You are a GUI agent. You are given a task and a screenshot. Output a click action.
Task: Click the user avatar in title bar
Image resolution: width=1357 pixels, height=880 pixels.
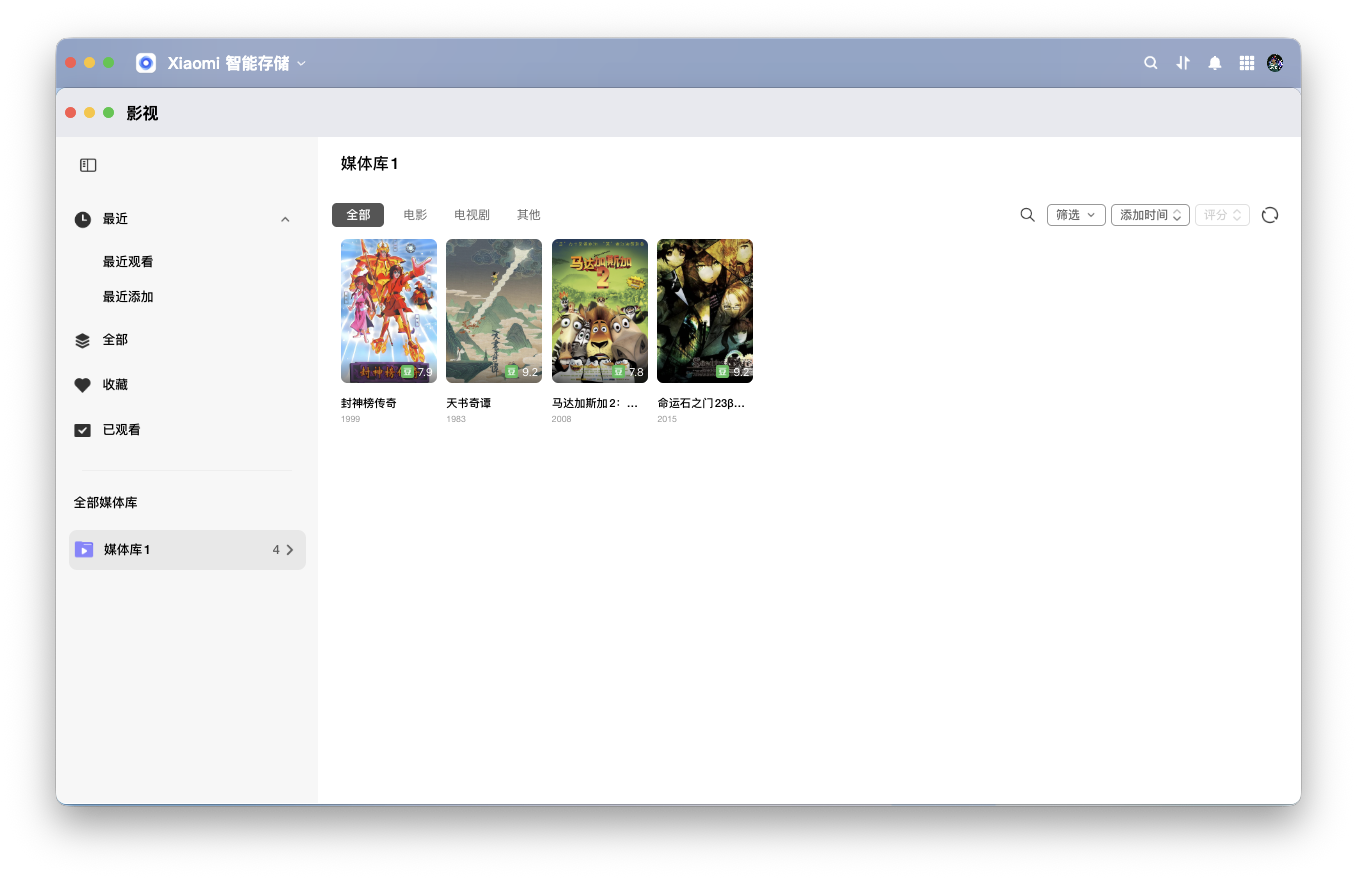point(1275,63)
